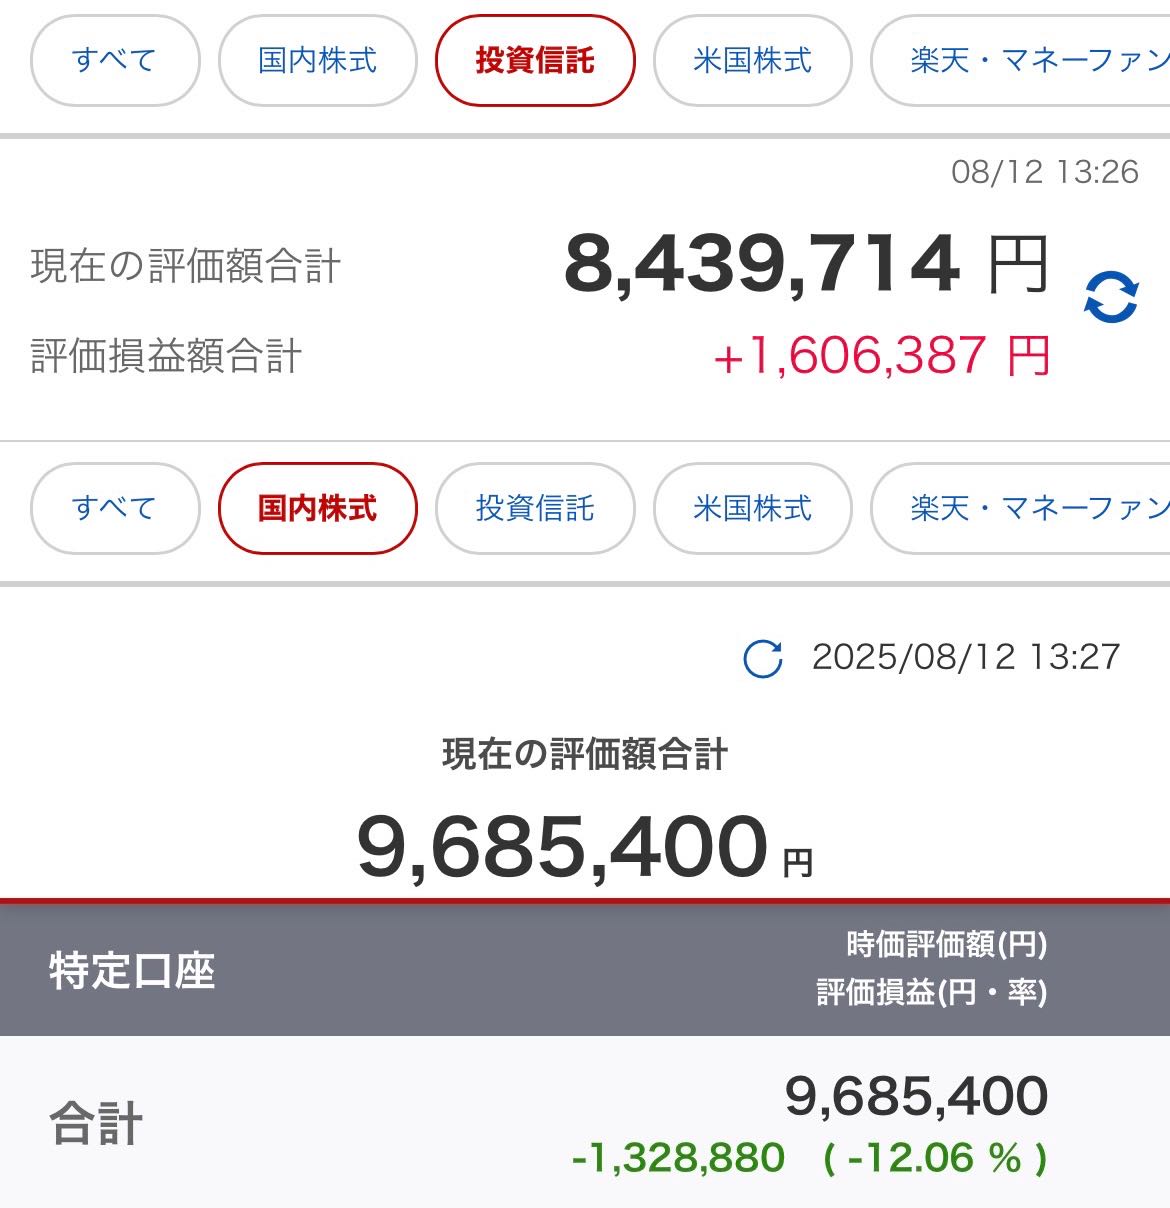
Task: Tap the selected 国内株式 tab in the lower row
Action: click(317, 508)
